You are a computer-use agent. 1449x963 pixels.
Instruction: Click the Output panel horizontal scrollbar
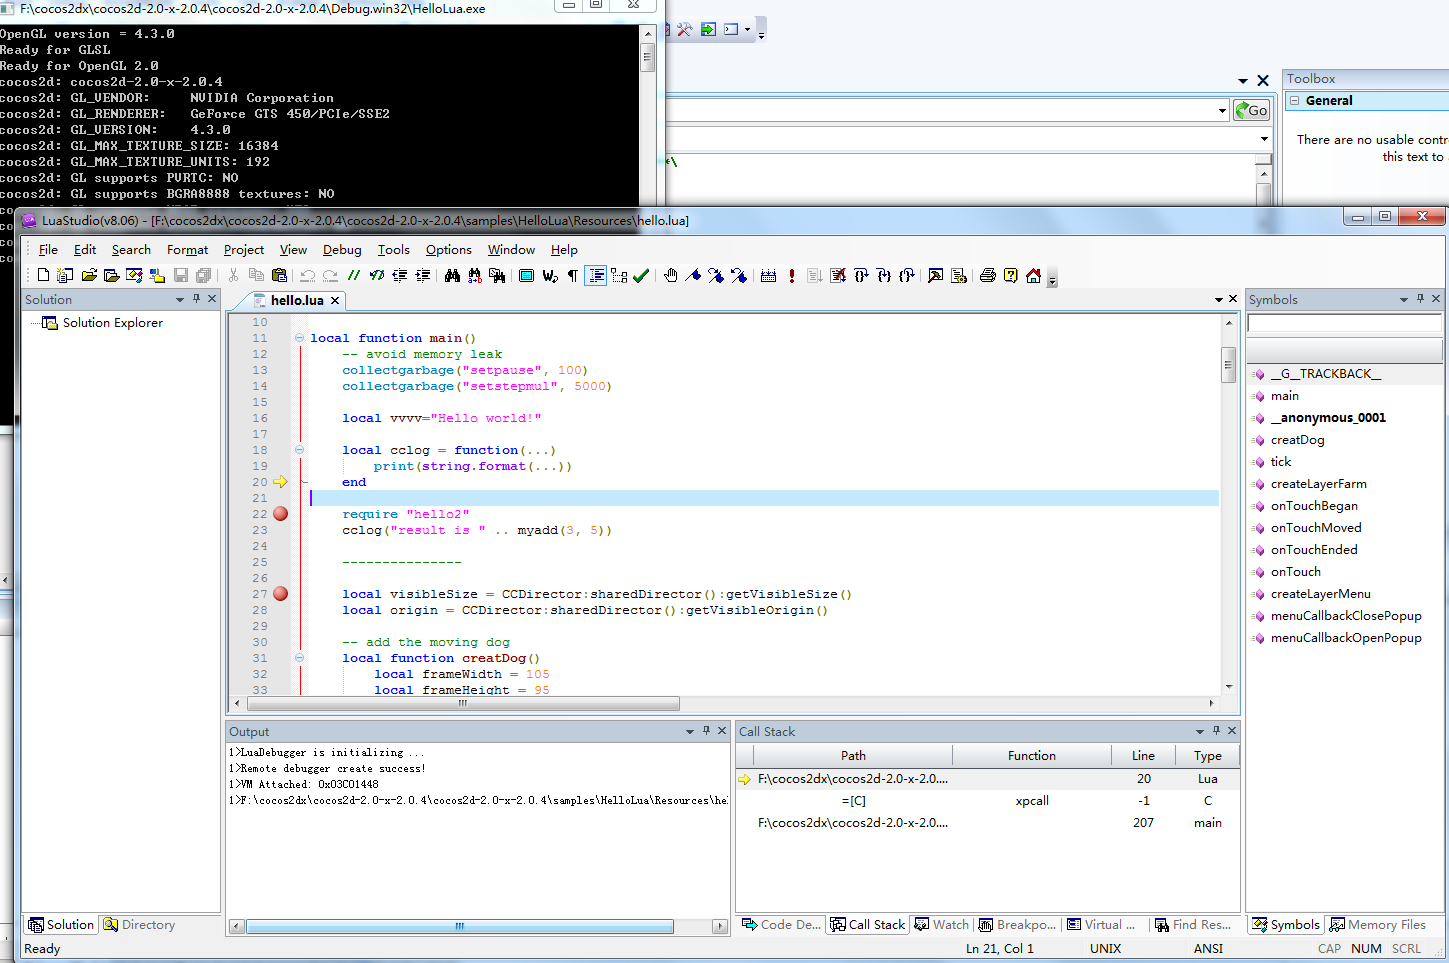click(x=460, y=927)
